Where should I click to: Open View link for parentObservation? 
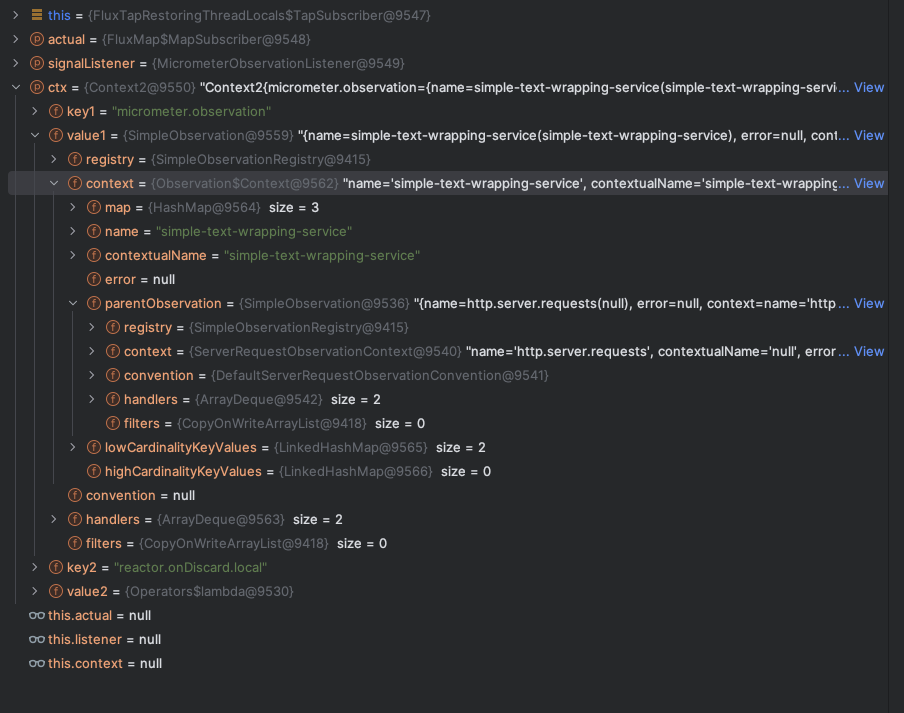tap(869, 303)
